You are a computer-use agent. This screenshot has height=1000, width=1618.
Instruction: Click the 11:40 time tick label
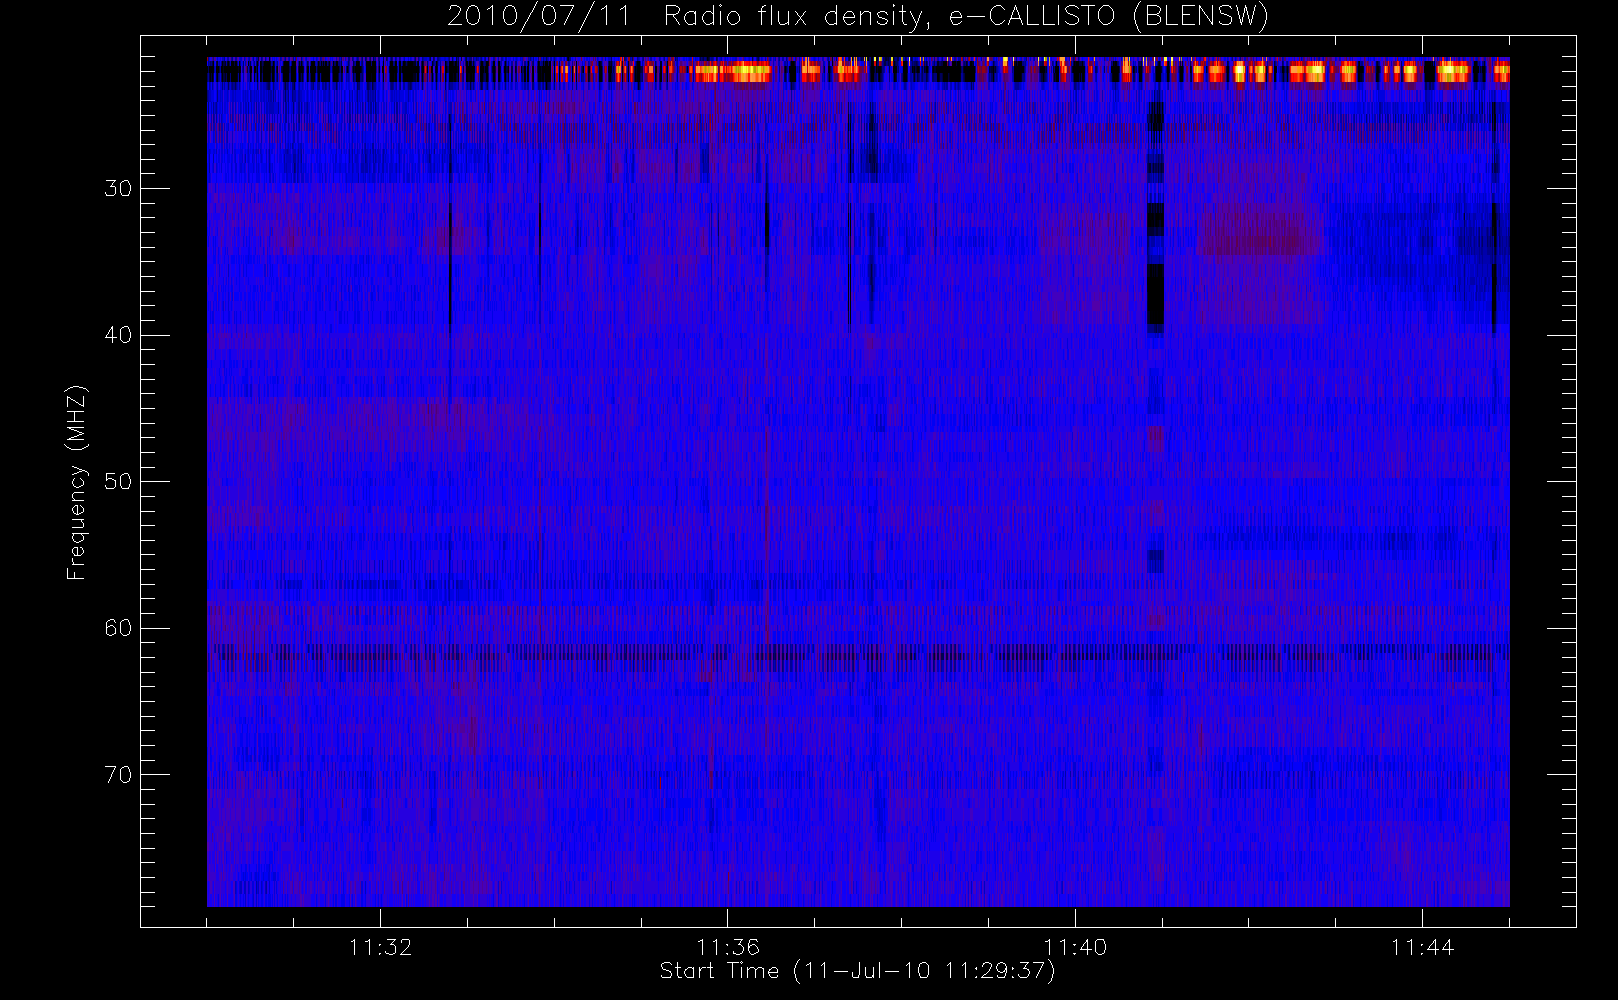1075,947
